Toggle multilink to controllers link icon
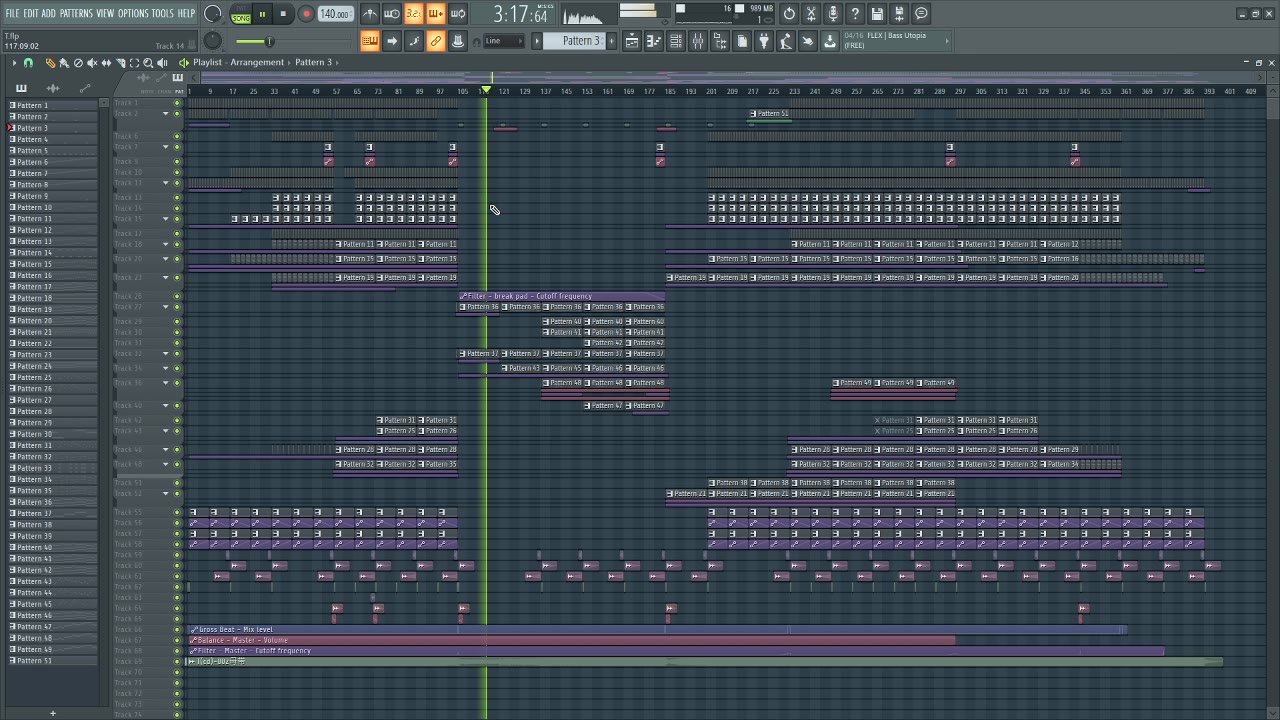Image resolution: width=1280 pixels, height=720 pixels. pos(436,41)
